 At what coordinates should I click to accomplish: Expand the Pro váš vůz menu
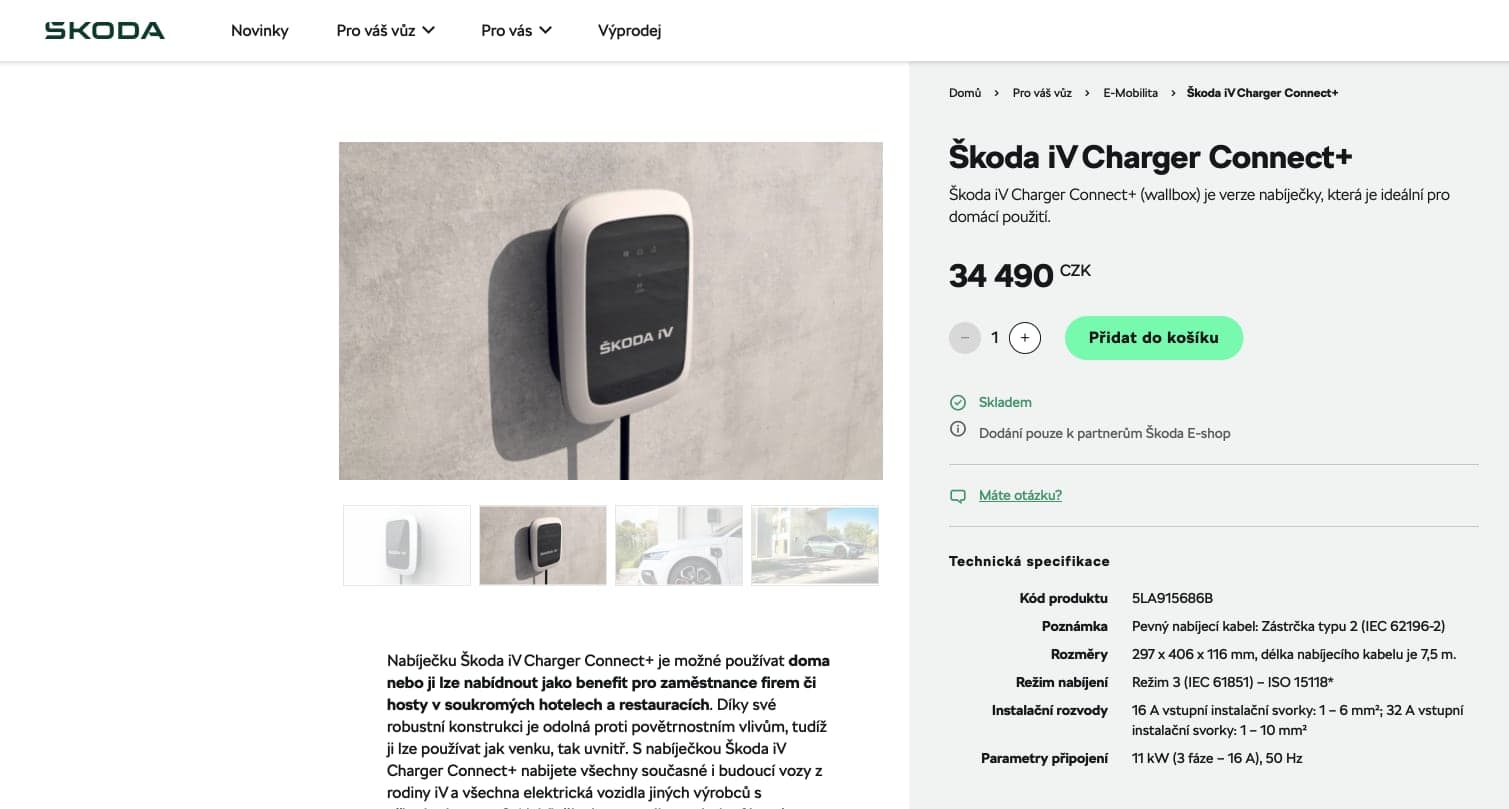pyautogui.click(x=385, y=30)
